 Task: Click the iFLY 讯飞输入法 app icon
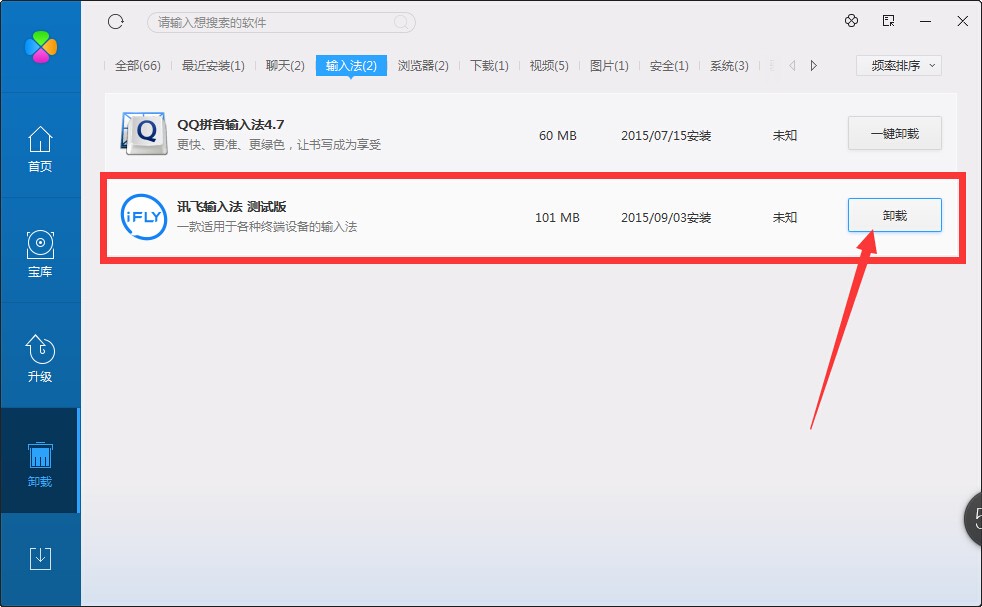coord(144,217)
